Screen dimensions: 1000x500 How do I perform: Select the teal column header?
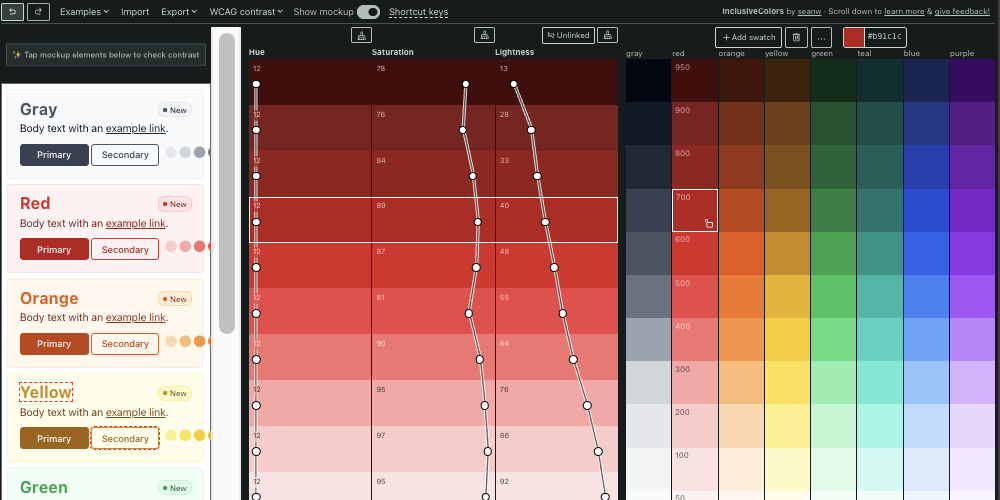point(864,54)
